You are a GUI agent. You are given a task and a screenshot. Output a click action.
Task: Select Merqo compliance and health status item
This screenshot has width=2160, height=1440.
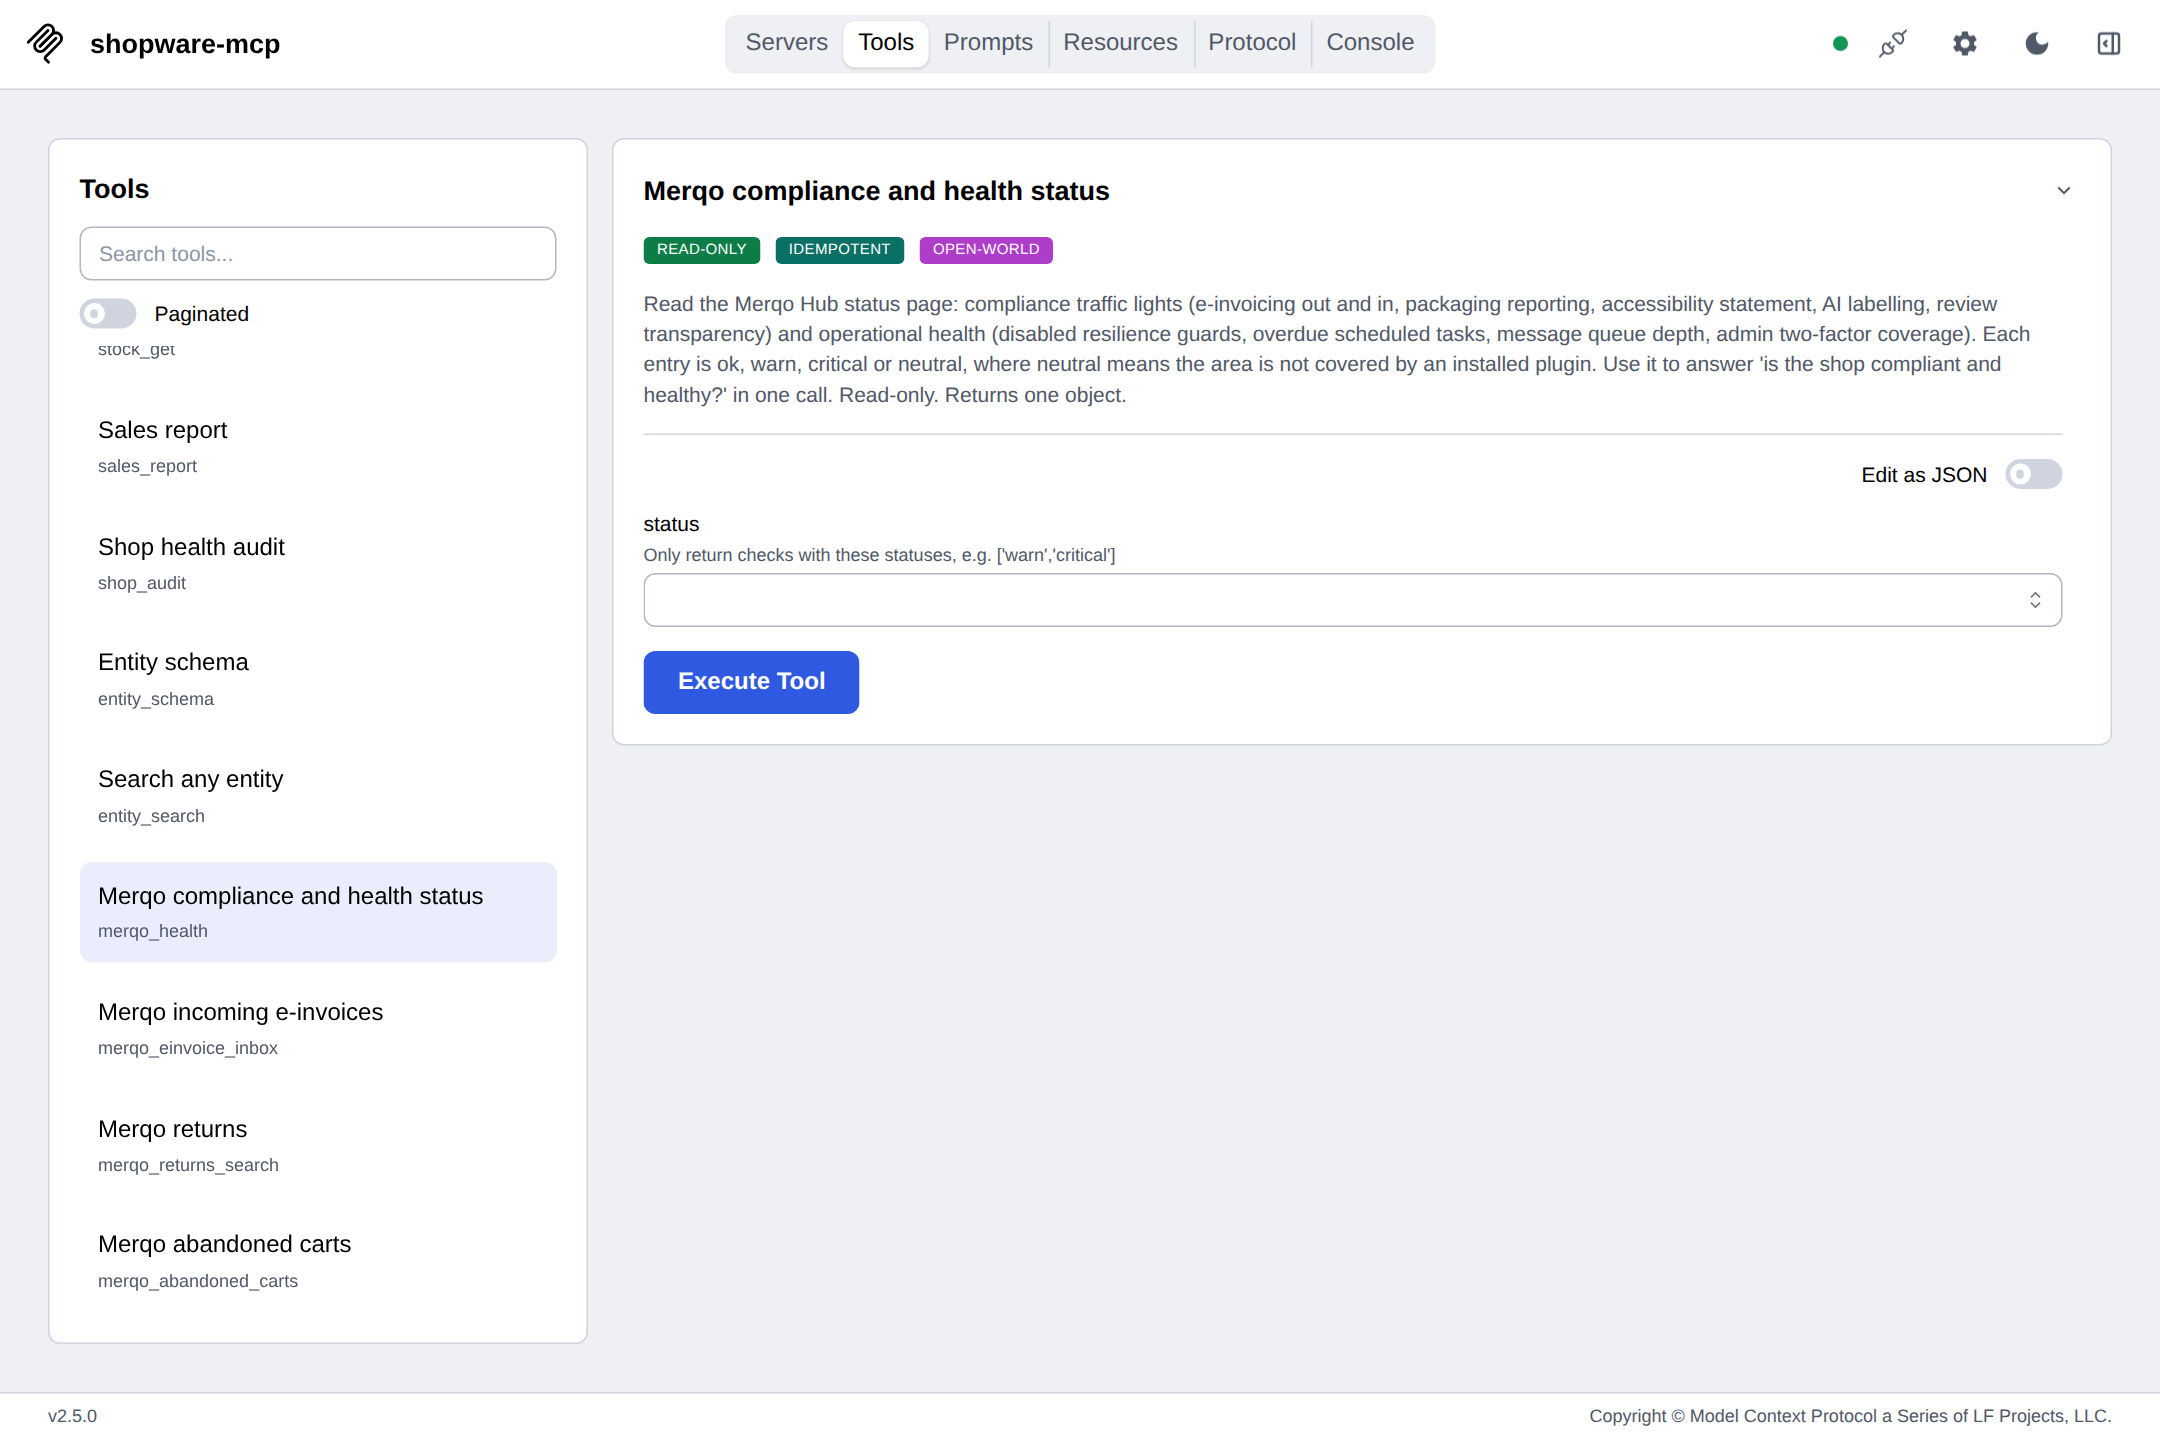[x=318, y=912]
